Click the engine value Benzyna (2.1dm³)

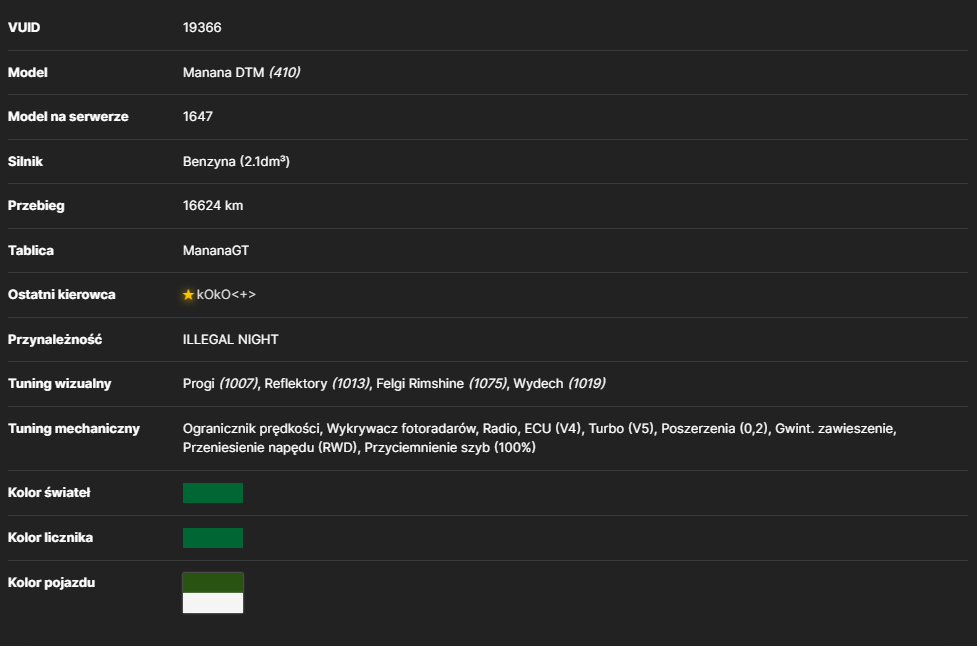(x=236, y=161)
